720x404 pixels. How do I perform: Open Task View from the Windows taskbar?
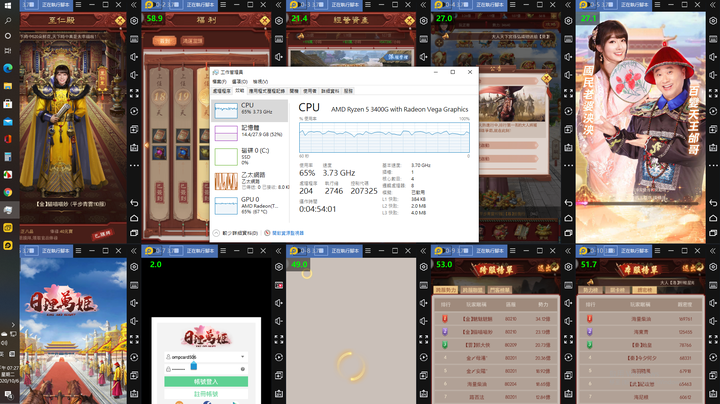(8, 51)
